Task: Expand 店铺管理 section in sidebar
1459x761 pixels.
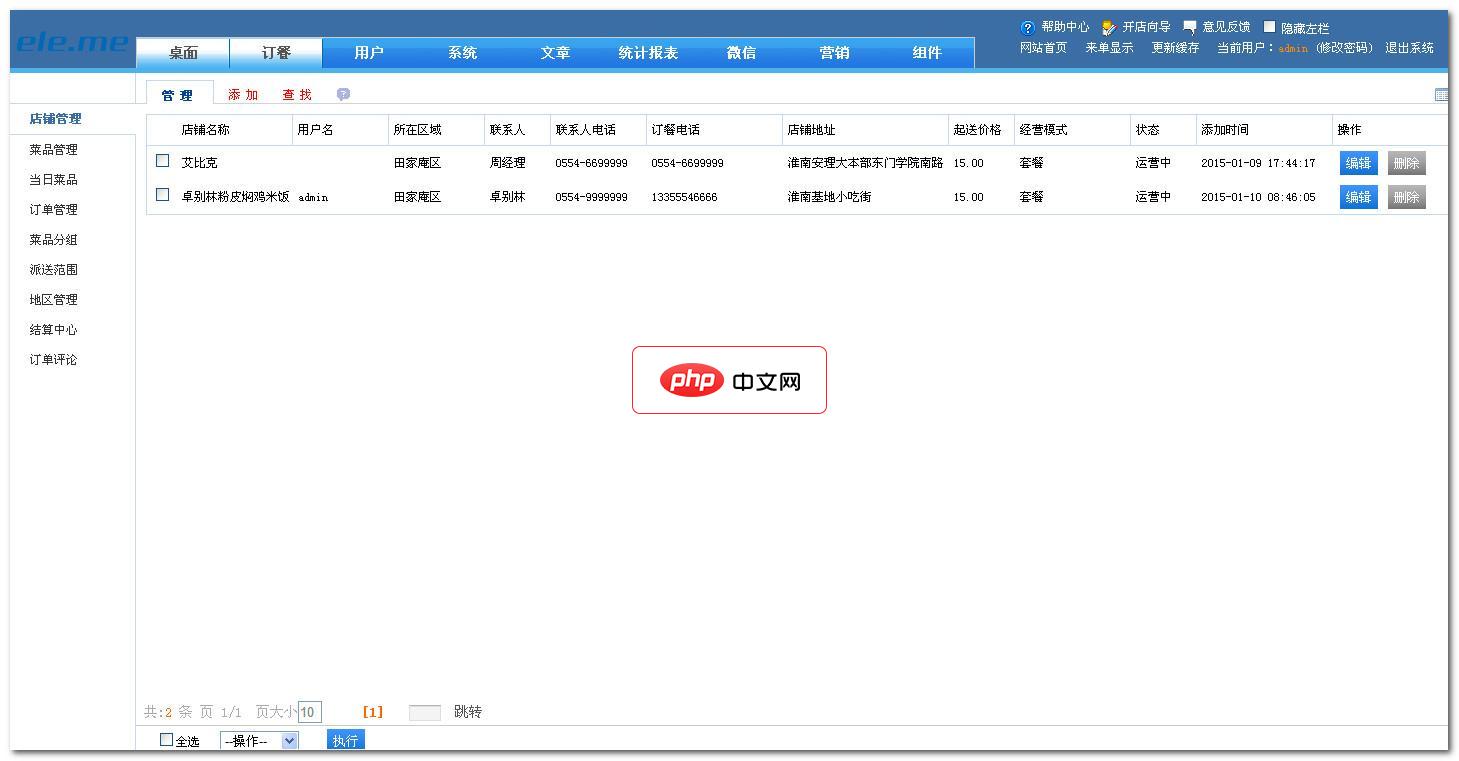Action: [x=53, y=119]
